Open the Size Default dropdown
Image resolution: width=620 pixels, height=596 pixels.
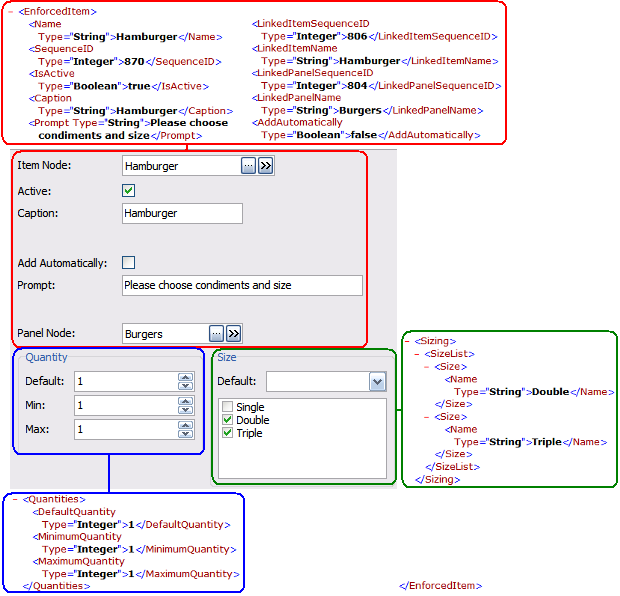click(377, 381)
